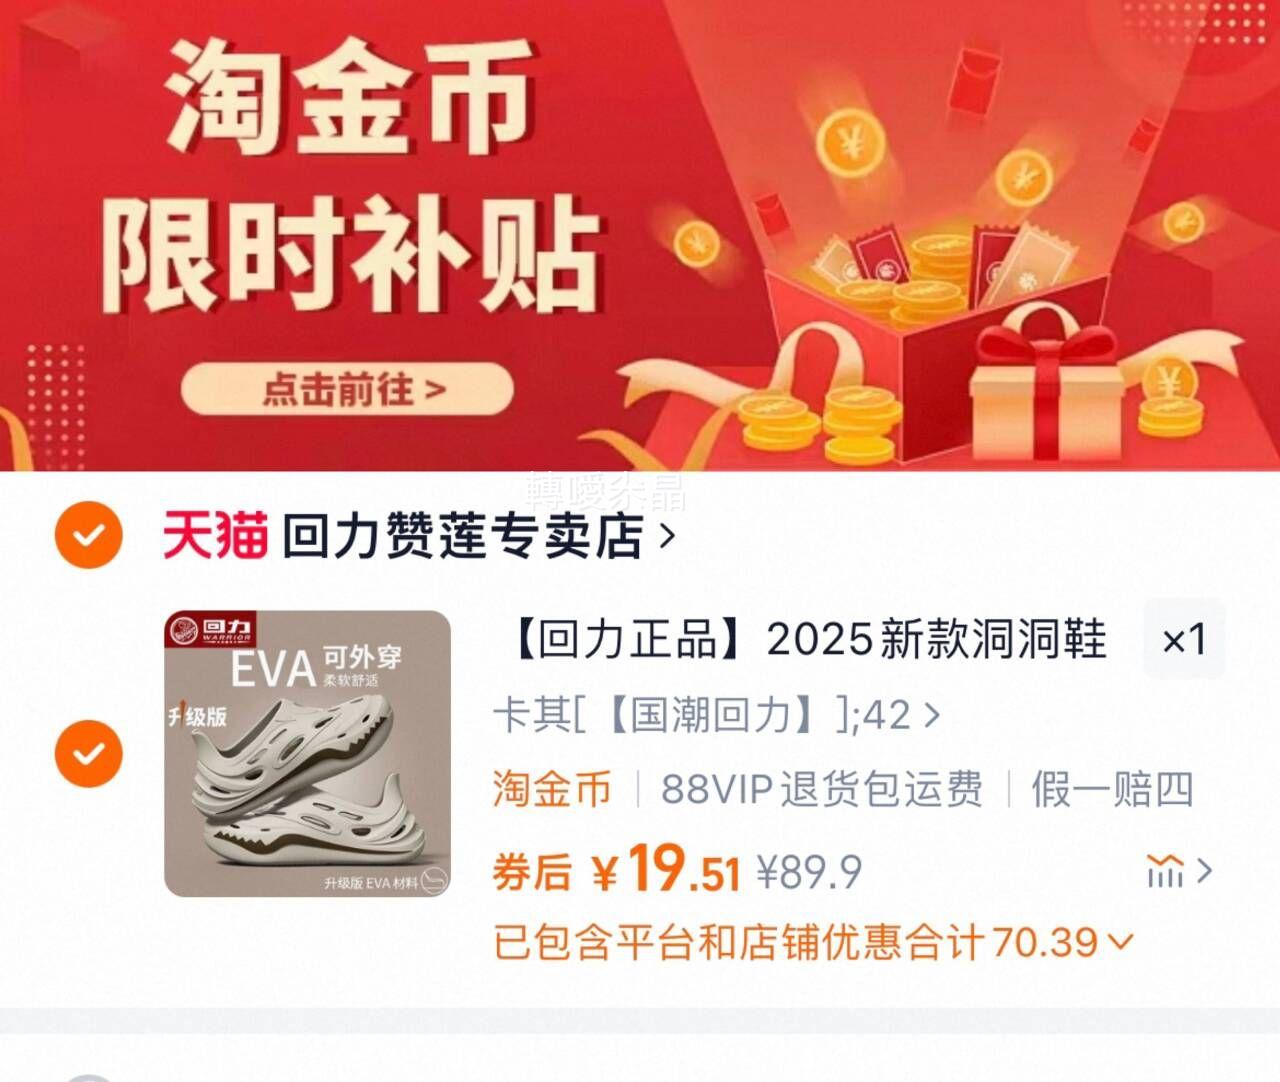Tap the 88VIP退货包运费 service tag

[822, 790]
